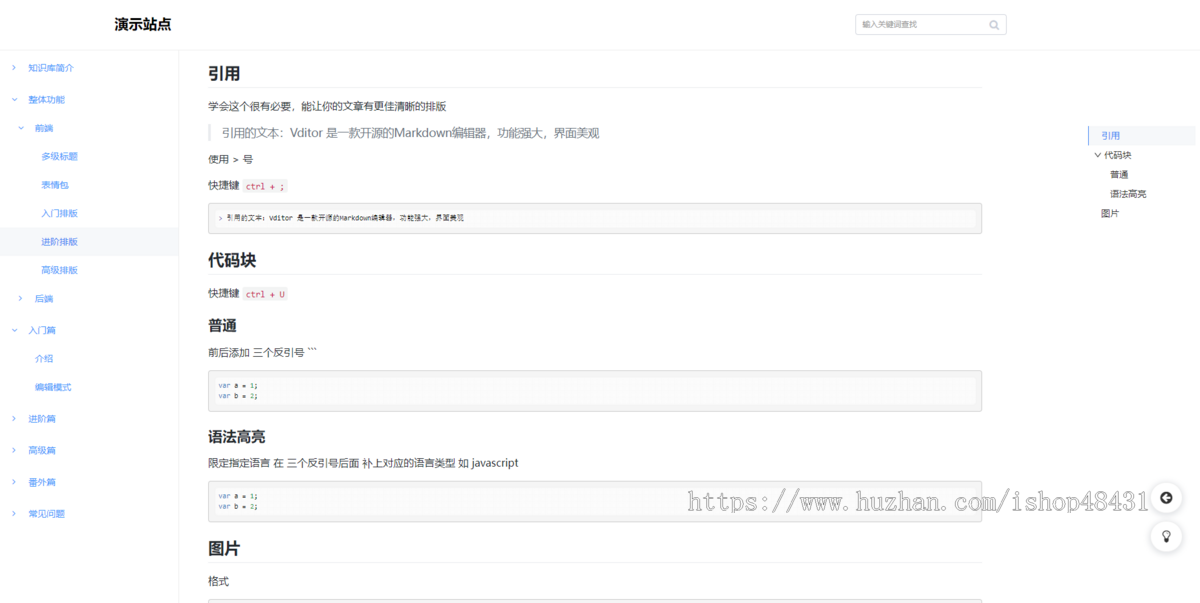This screenshot has width=1200, height=603.
Task: Collapse the 前端 tree node
Action: coord(21,129)
